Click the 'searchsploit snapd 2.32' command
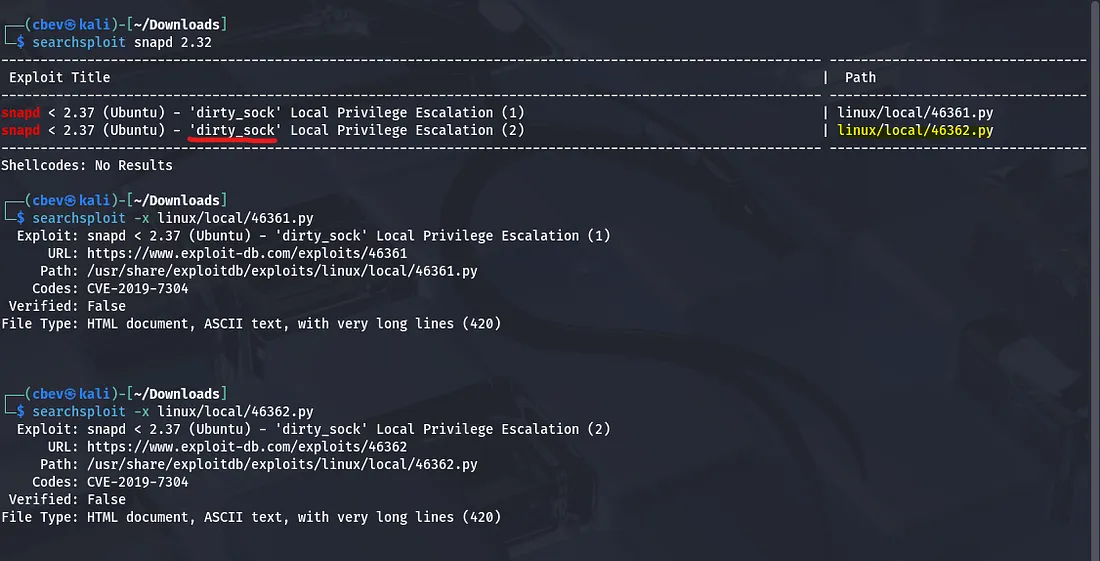Viewport: 1100px width, 561px height. [x=122, y=43]
